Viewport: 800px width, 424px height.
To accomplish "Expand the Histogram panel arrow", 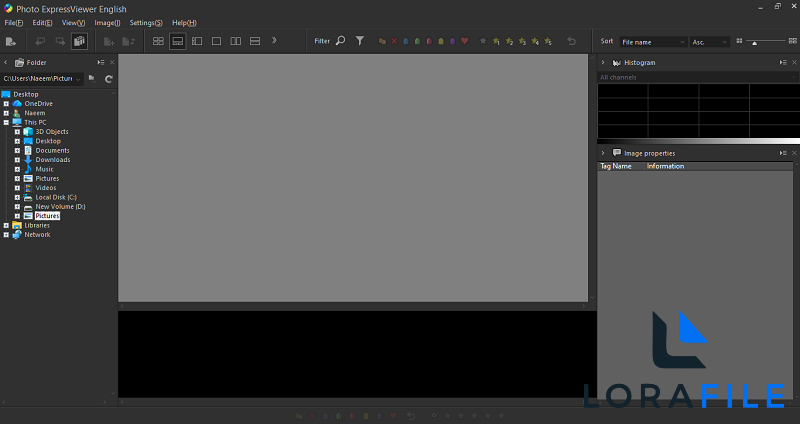I will click(x=603, y=62).
